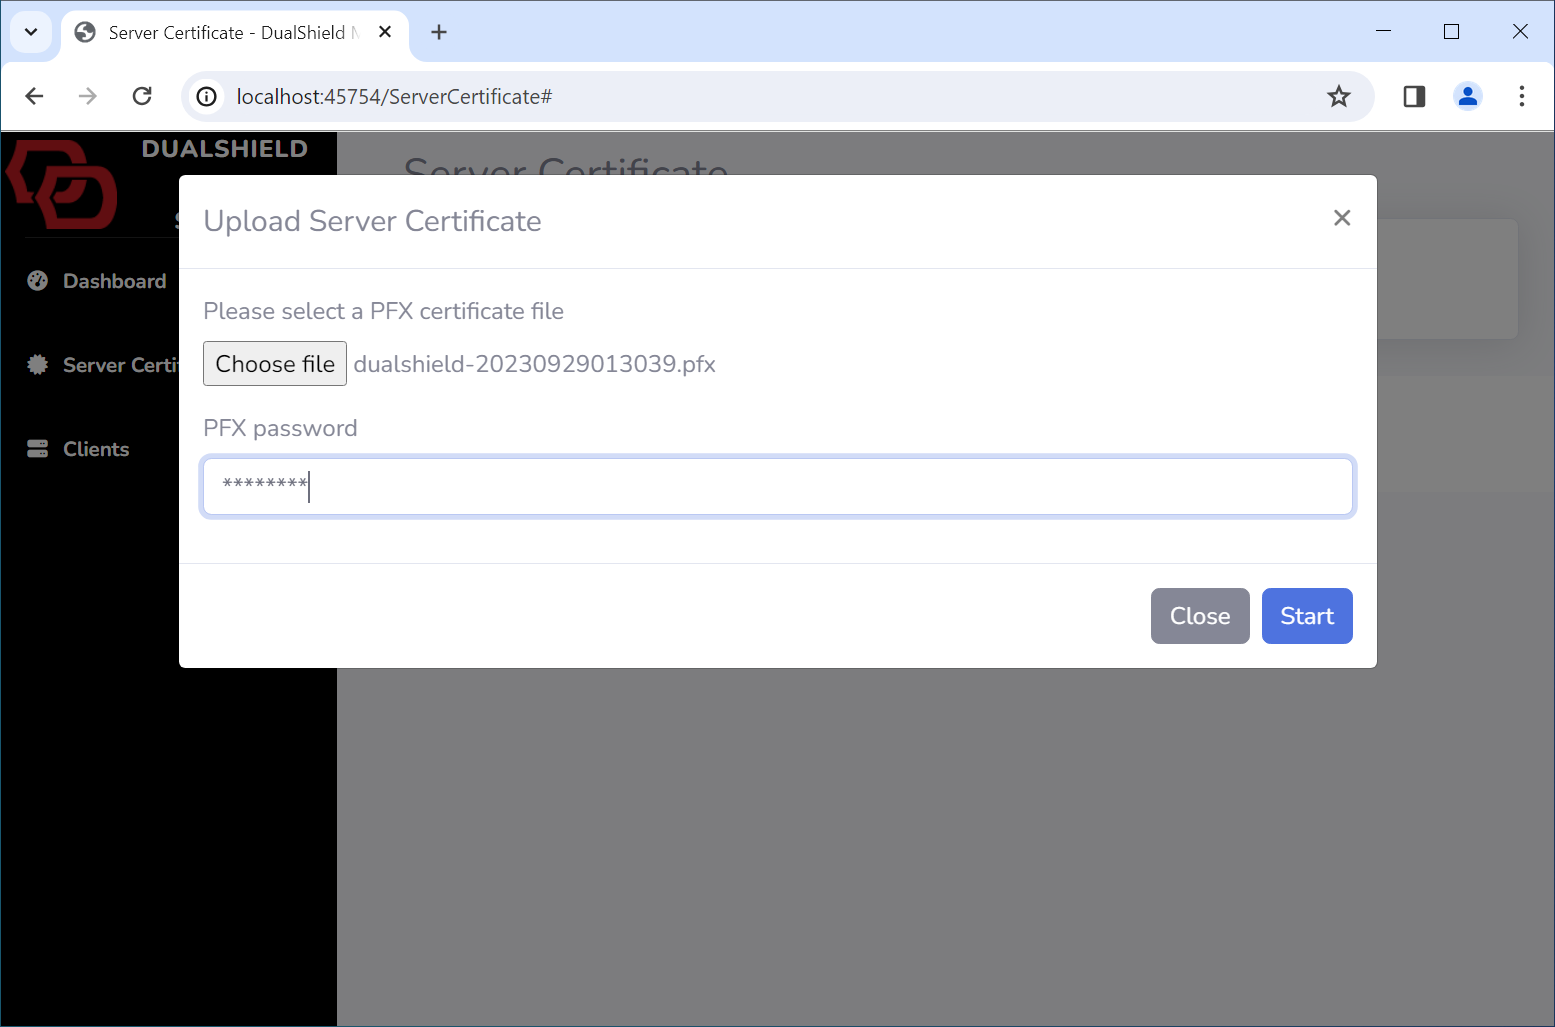Focus the PFX password field
The image size is (1555, 1027).
coord(777,487)
